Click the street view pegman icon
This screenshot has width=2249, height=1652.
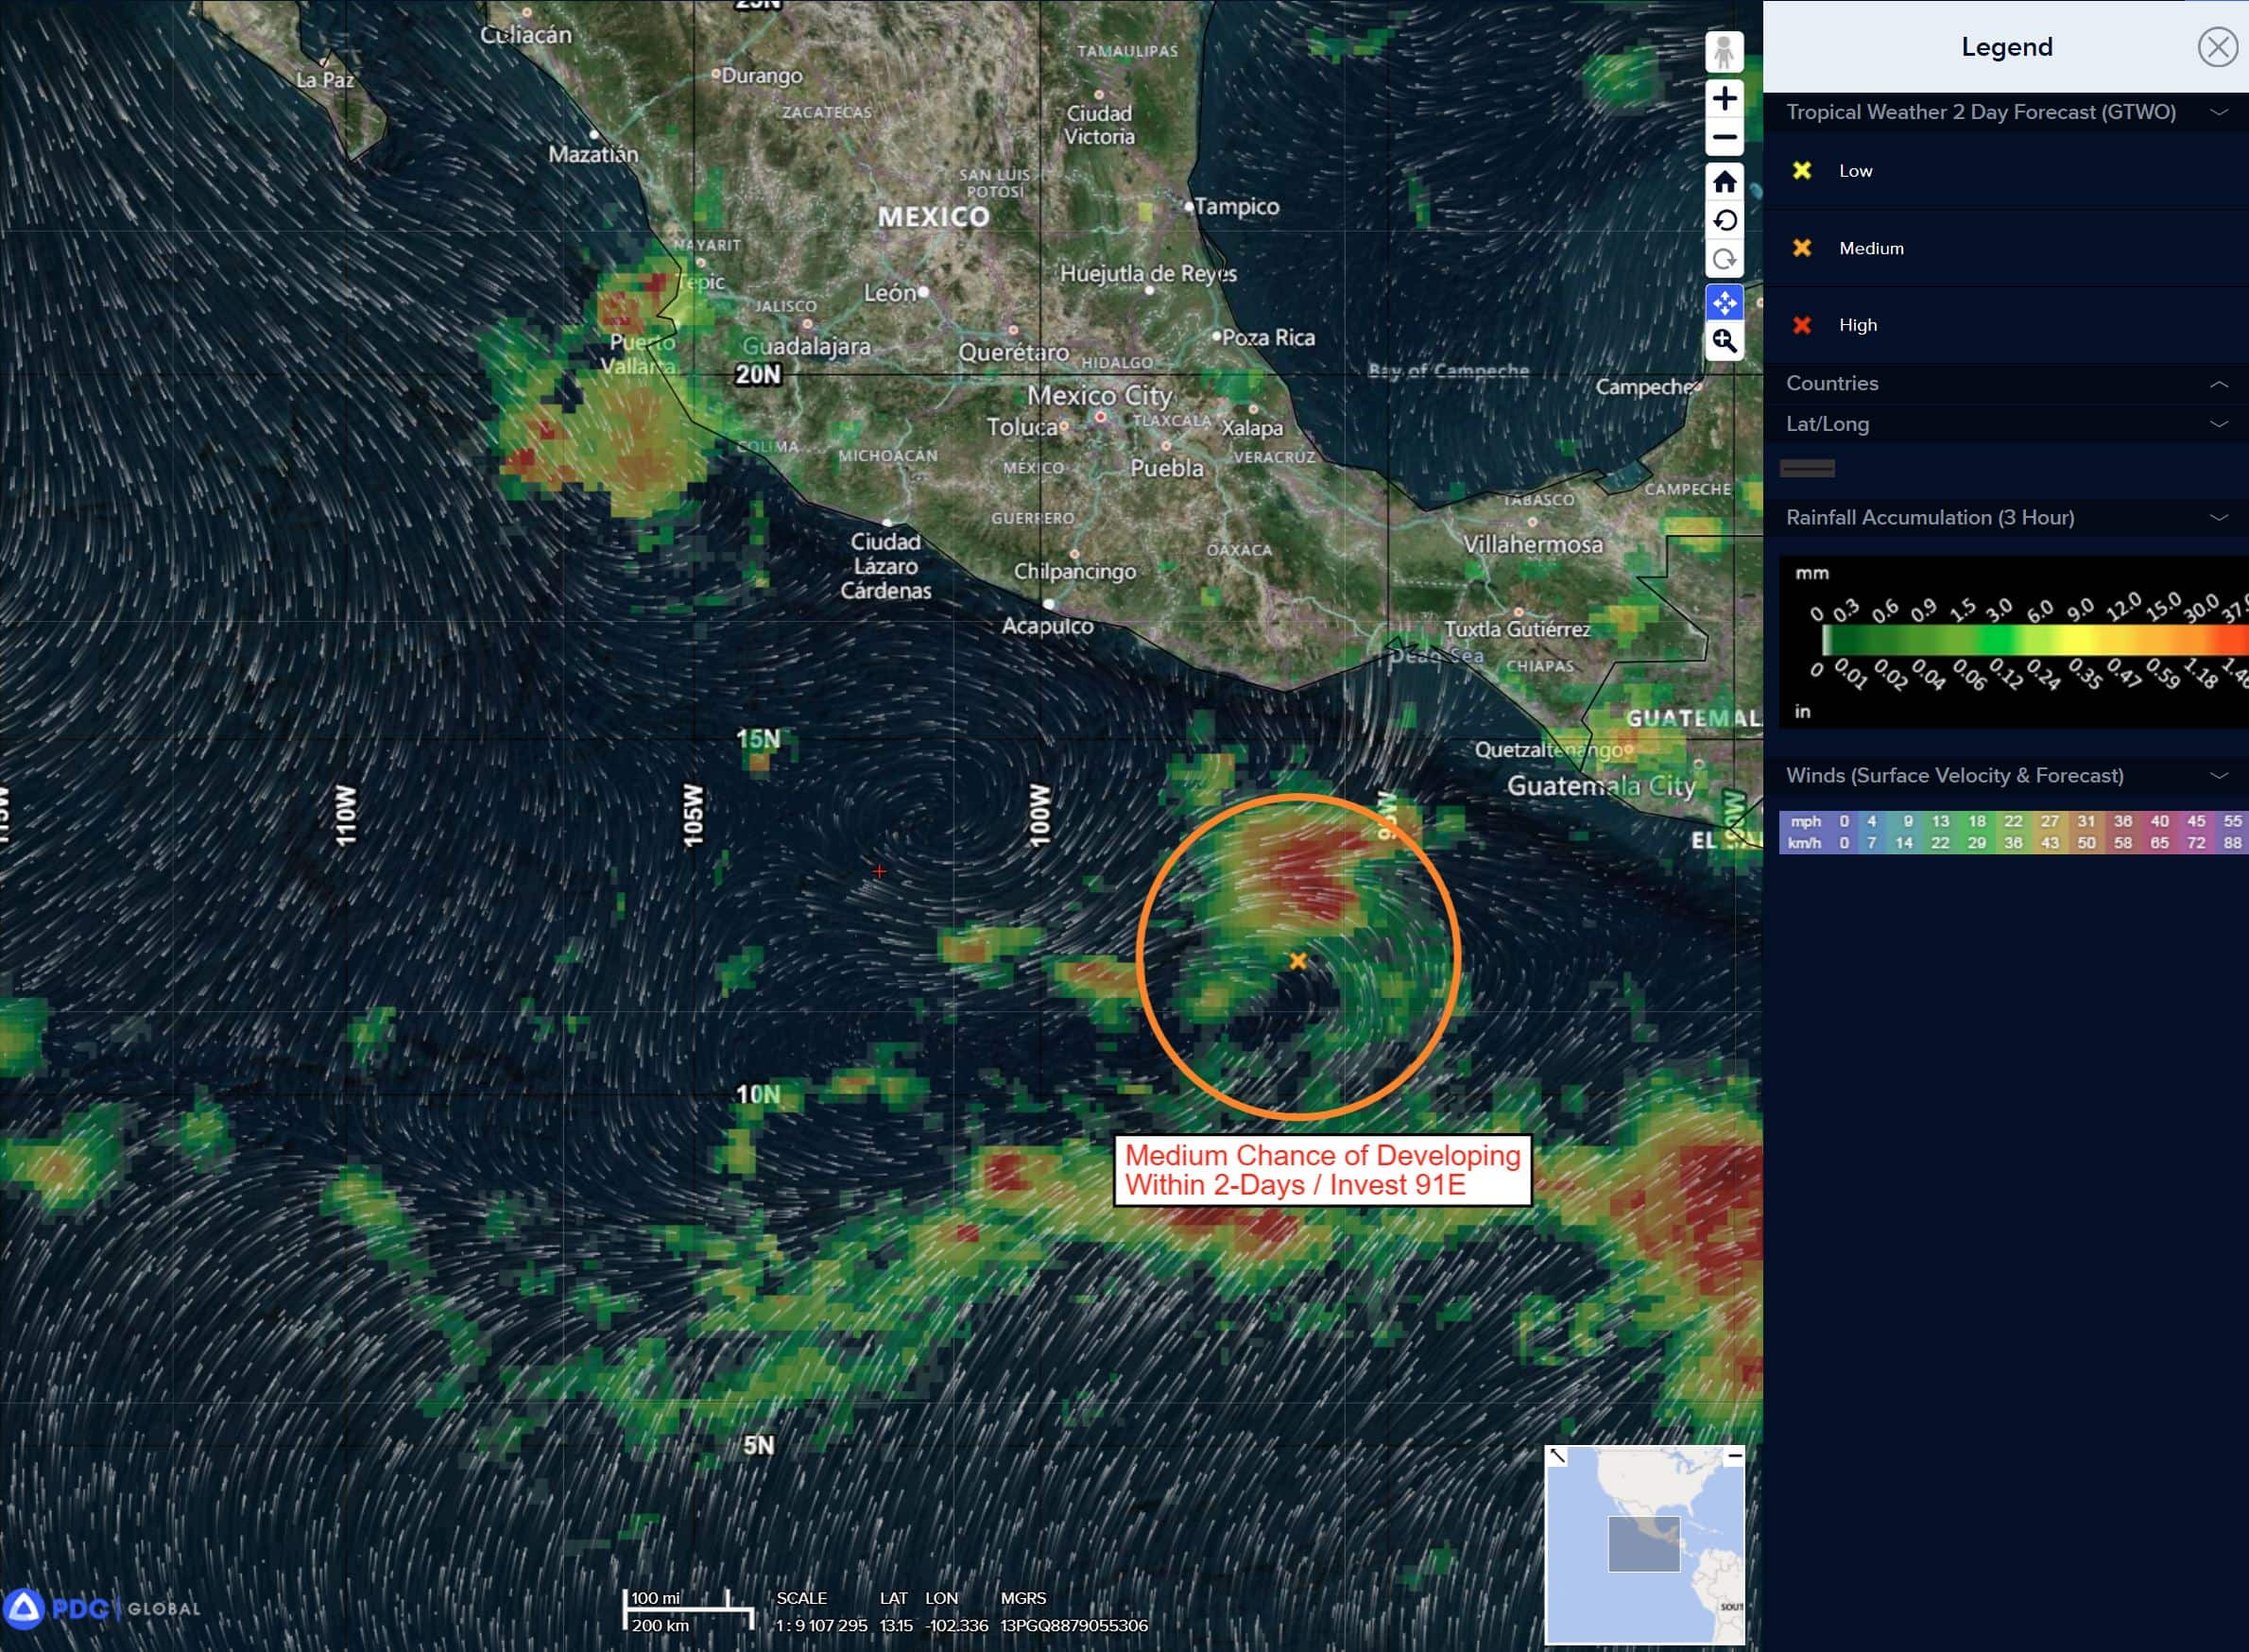click(1723, 52)
